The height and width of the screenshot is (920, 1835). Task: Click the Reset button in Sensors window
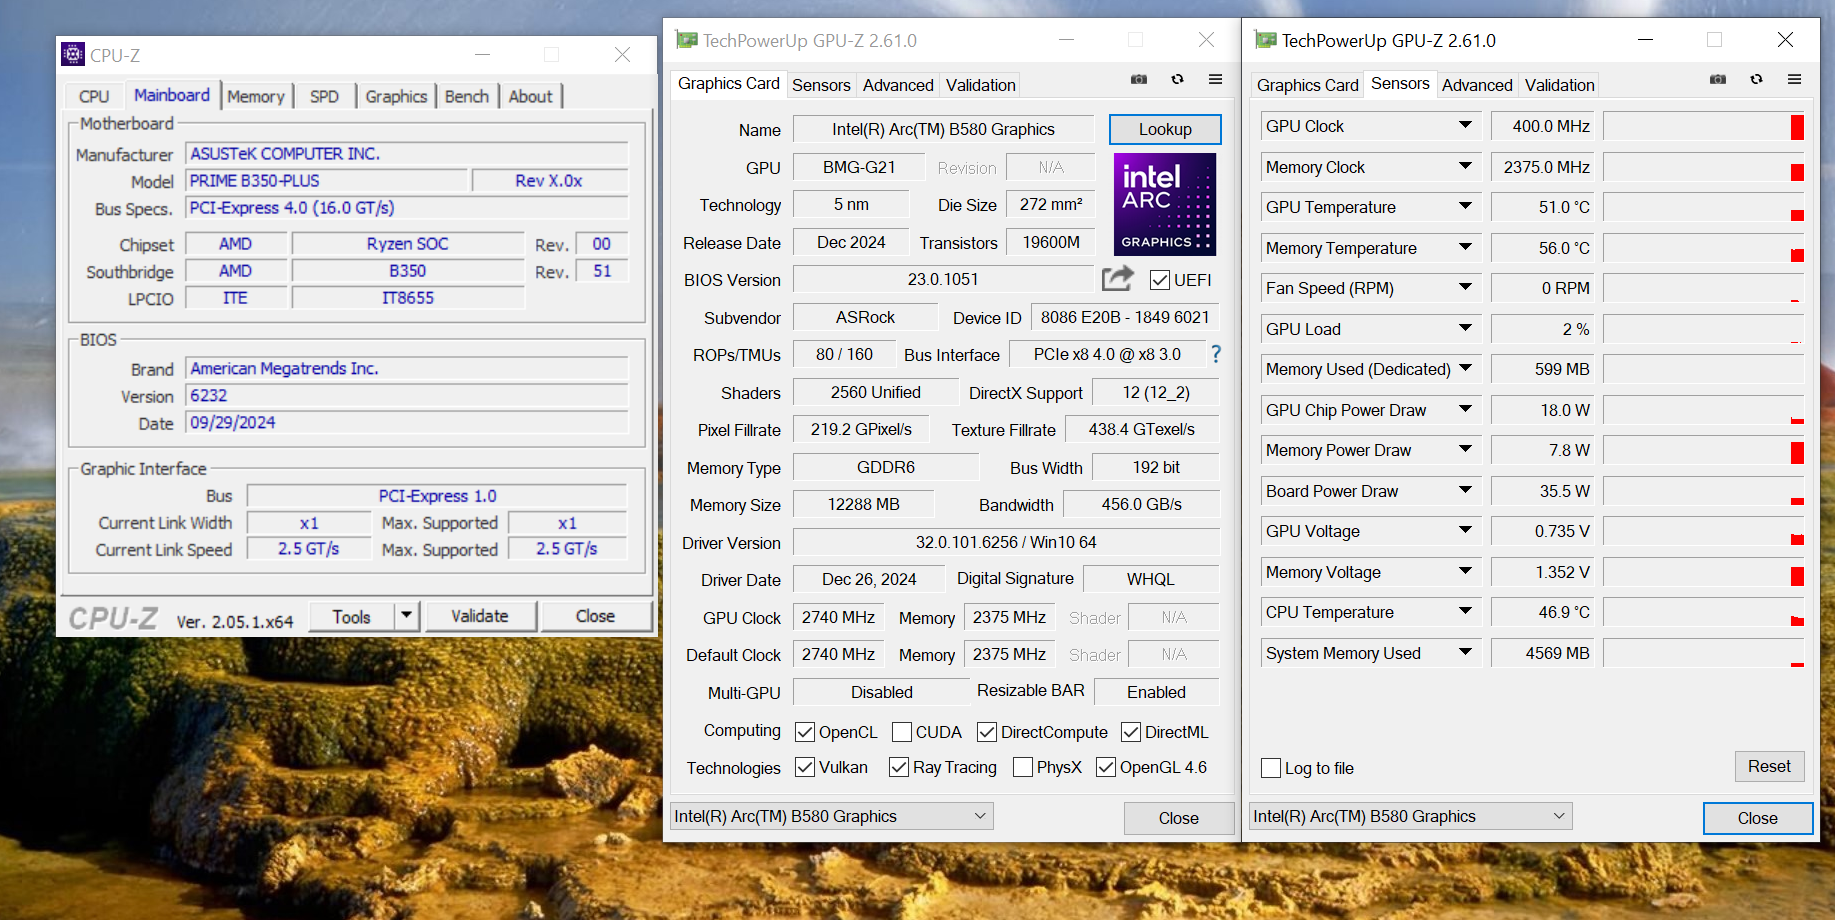click(1769, 766)
